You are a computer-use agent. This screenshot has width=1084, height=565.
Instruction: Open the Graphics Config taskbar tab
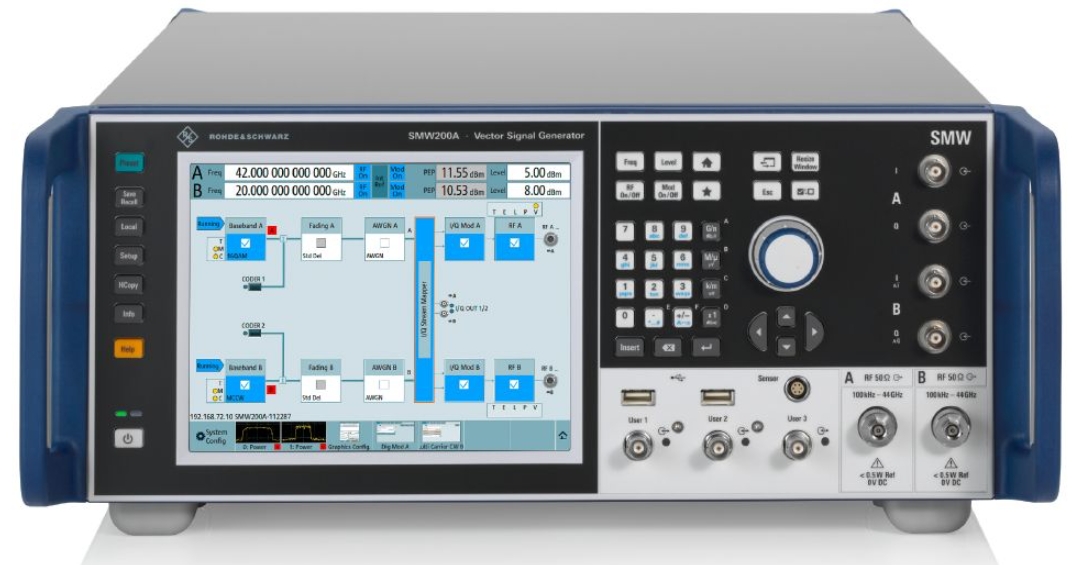[349, 434]
